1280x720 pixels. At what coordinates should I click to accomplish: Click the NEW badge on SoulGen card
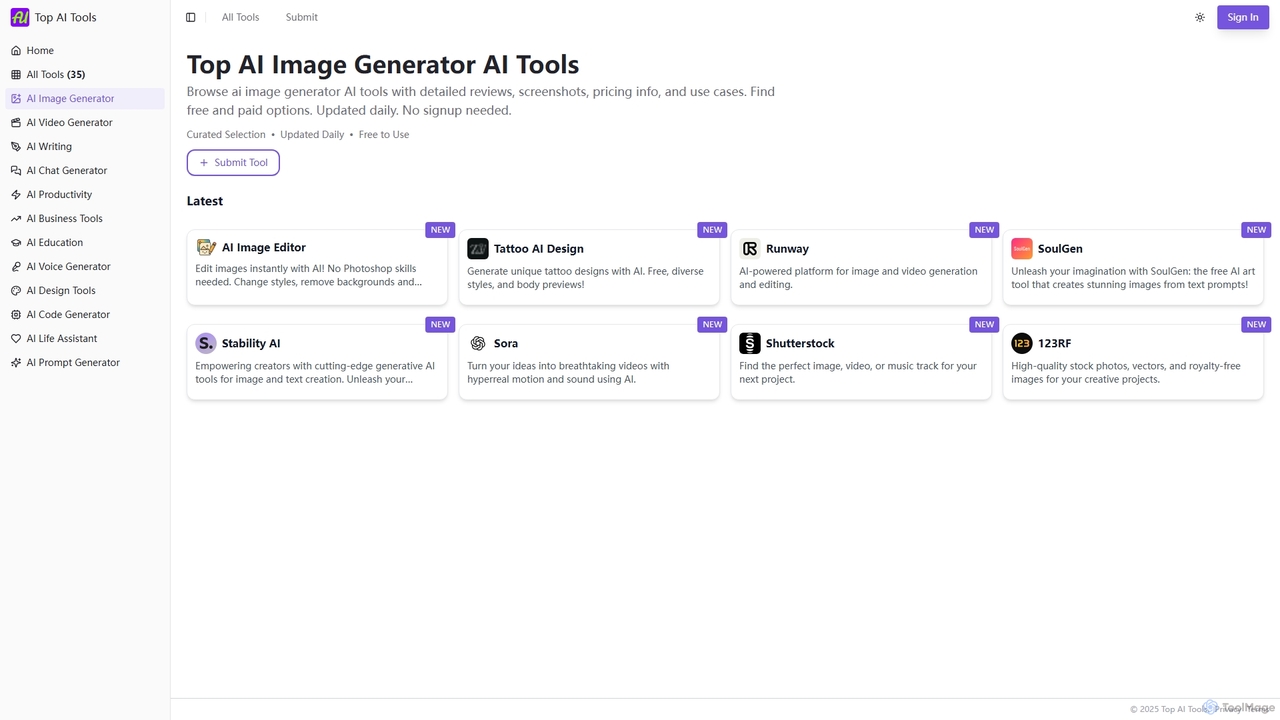[x=1256, y=229]
